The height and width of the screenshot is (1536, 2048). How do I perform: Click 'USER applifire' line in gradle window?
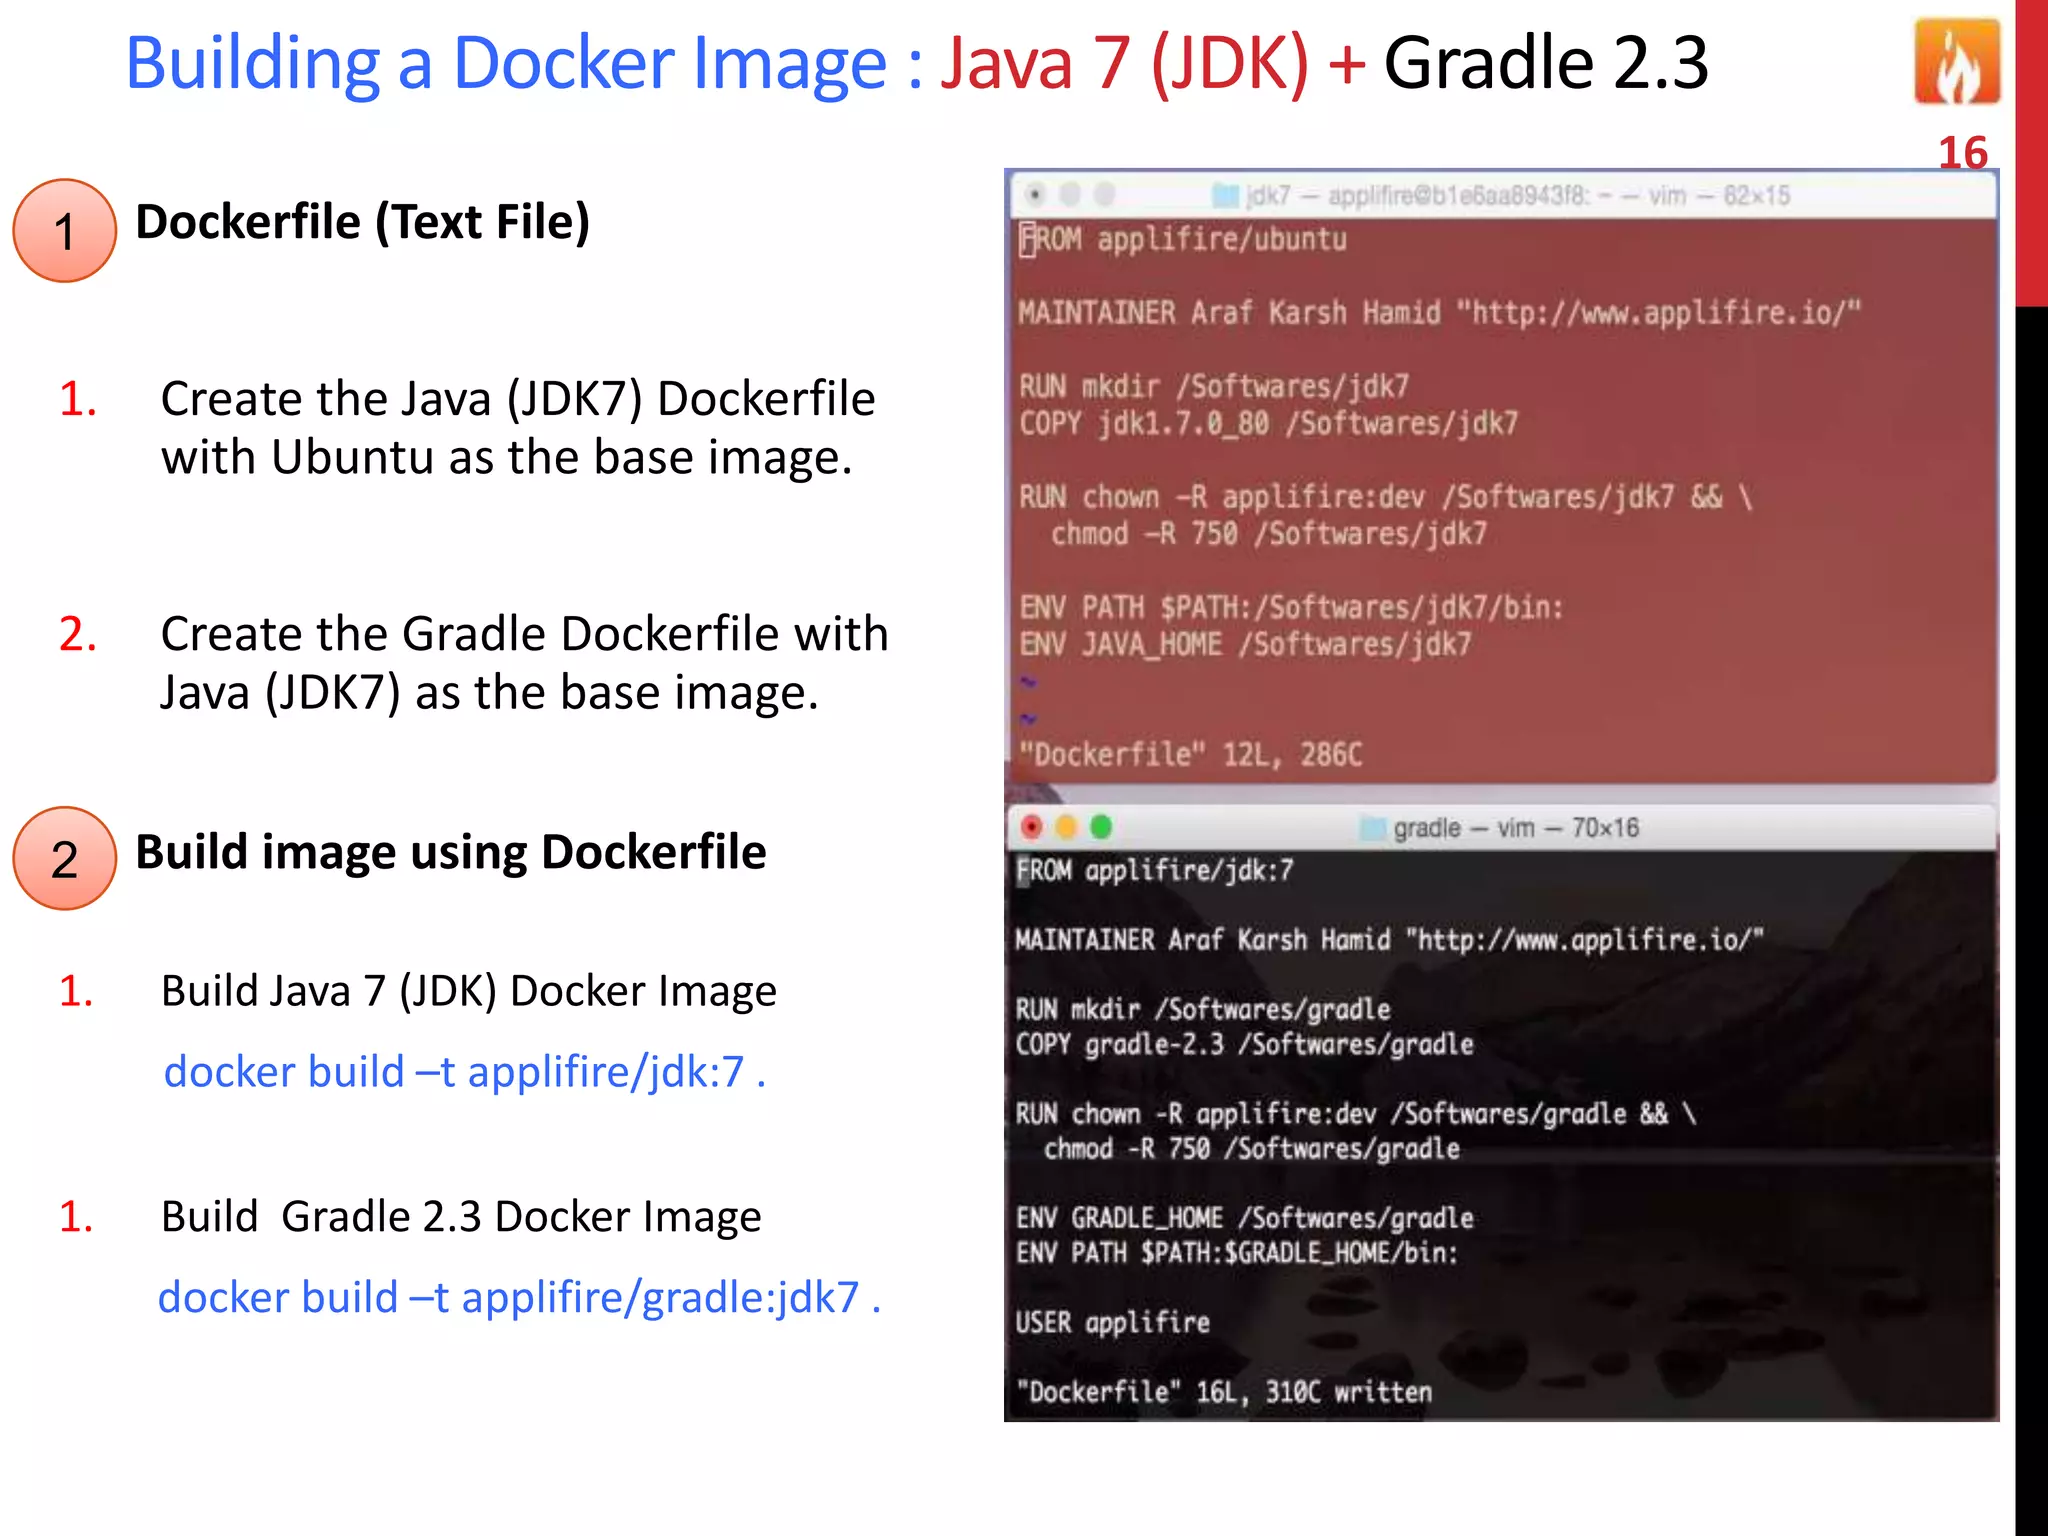click(x=1113, y=1322)
